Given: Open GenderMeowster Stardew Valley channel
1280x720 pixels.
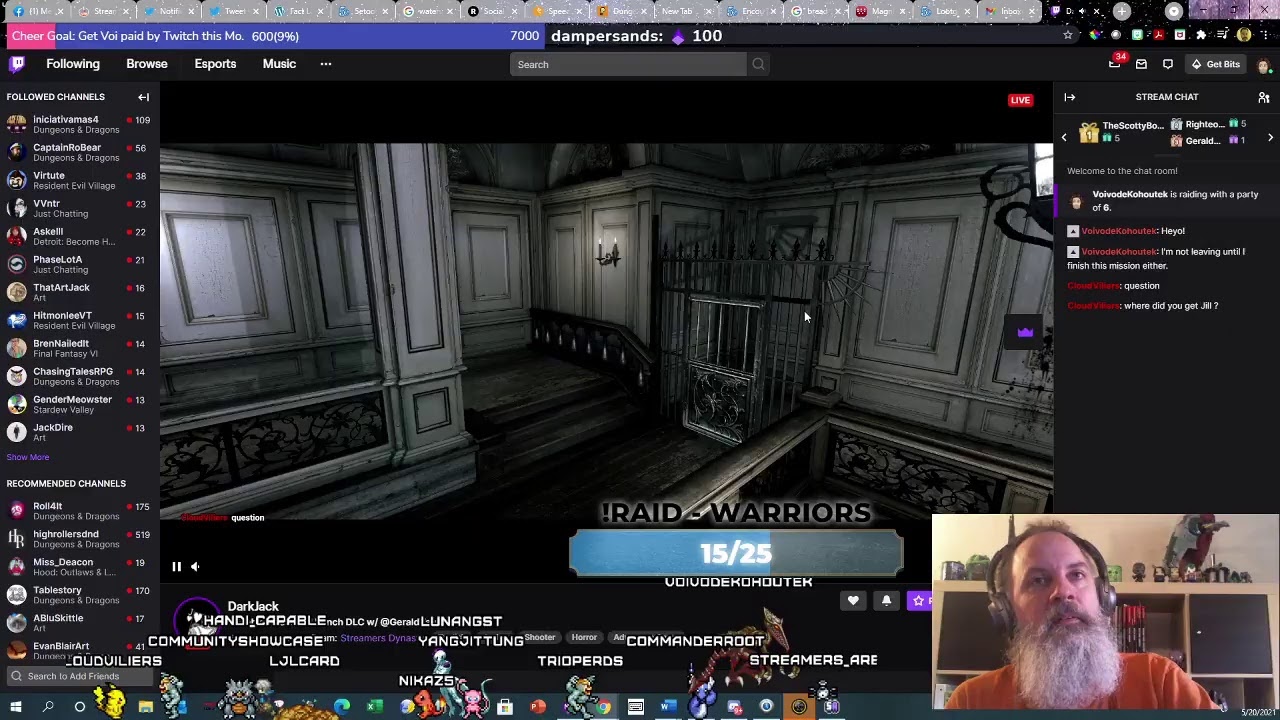Looking at the screenshot, I should point(79,404).
